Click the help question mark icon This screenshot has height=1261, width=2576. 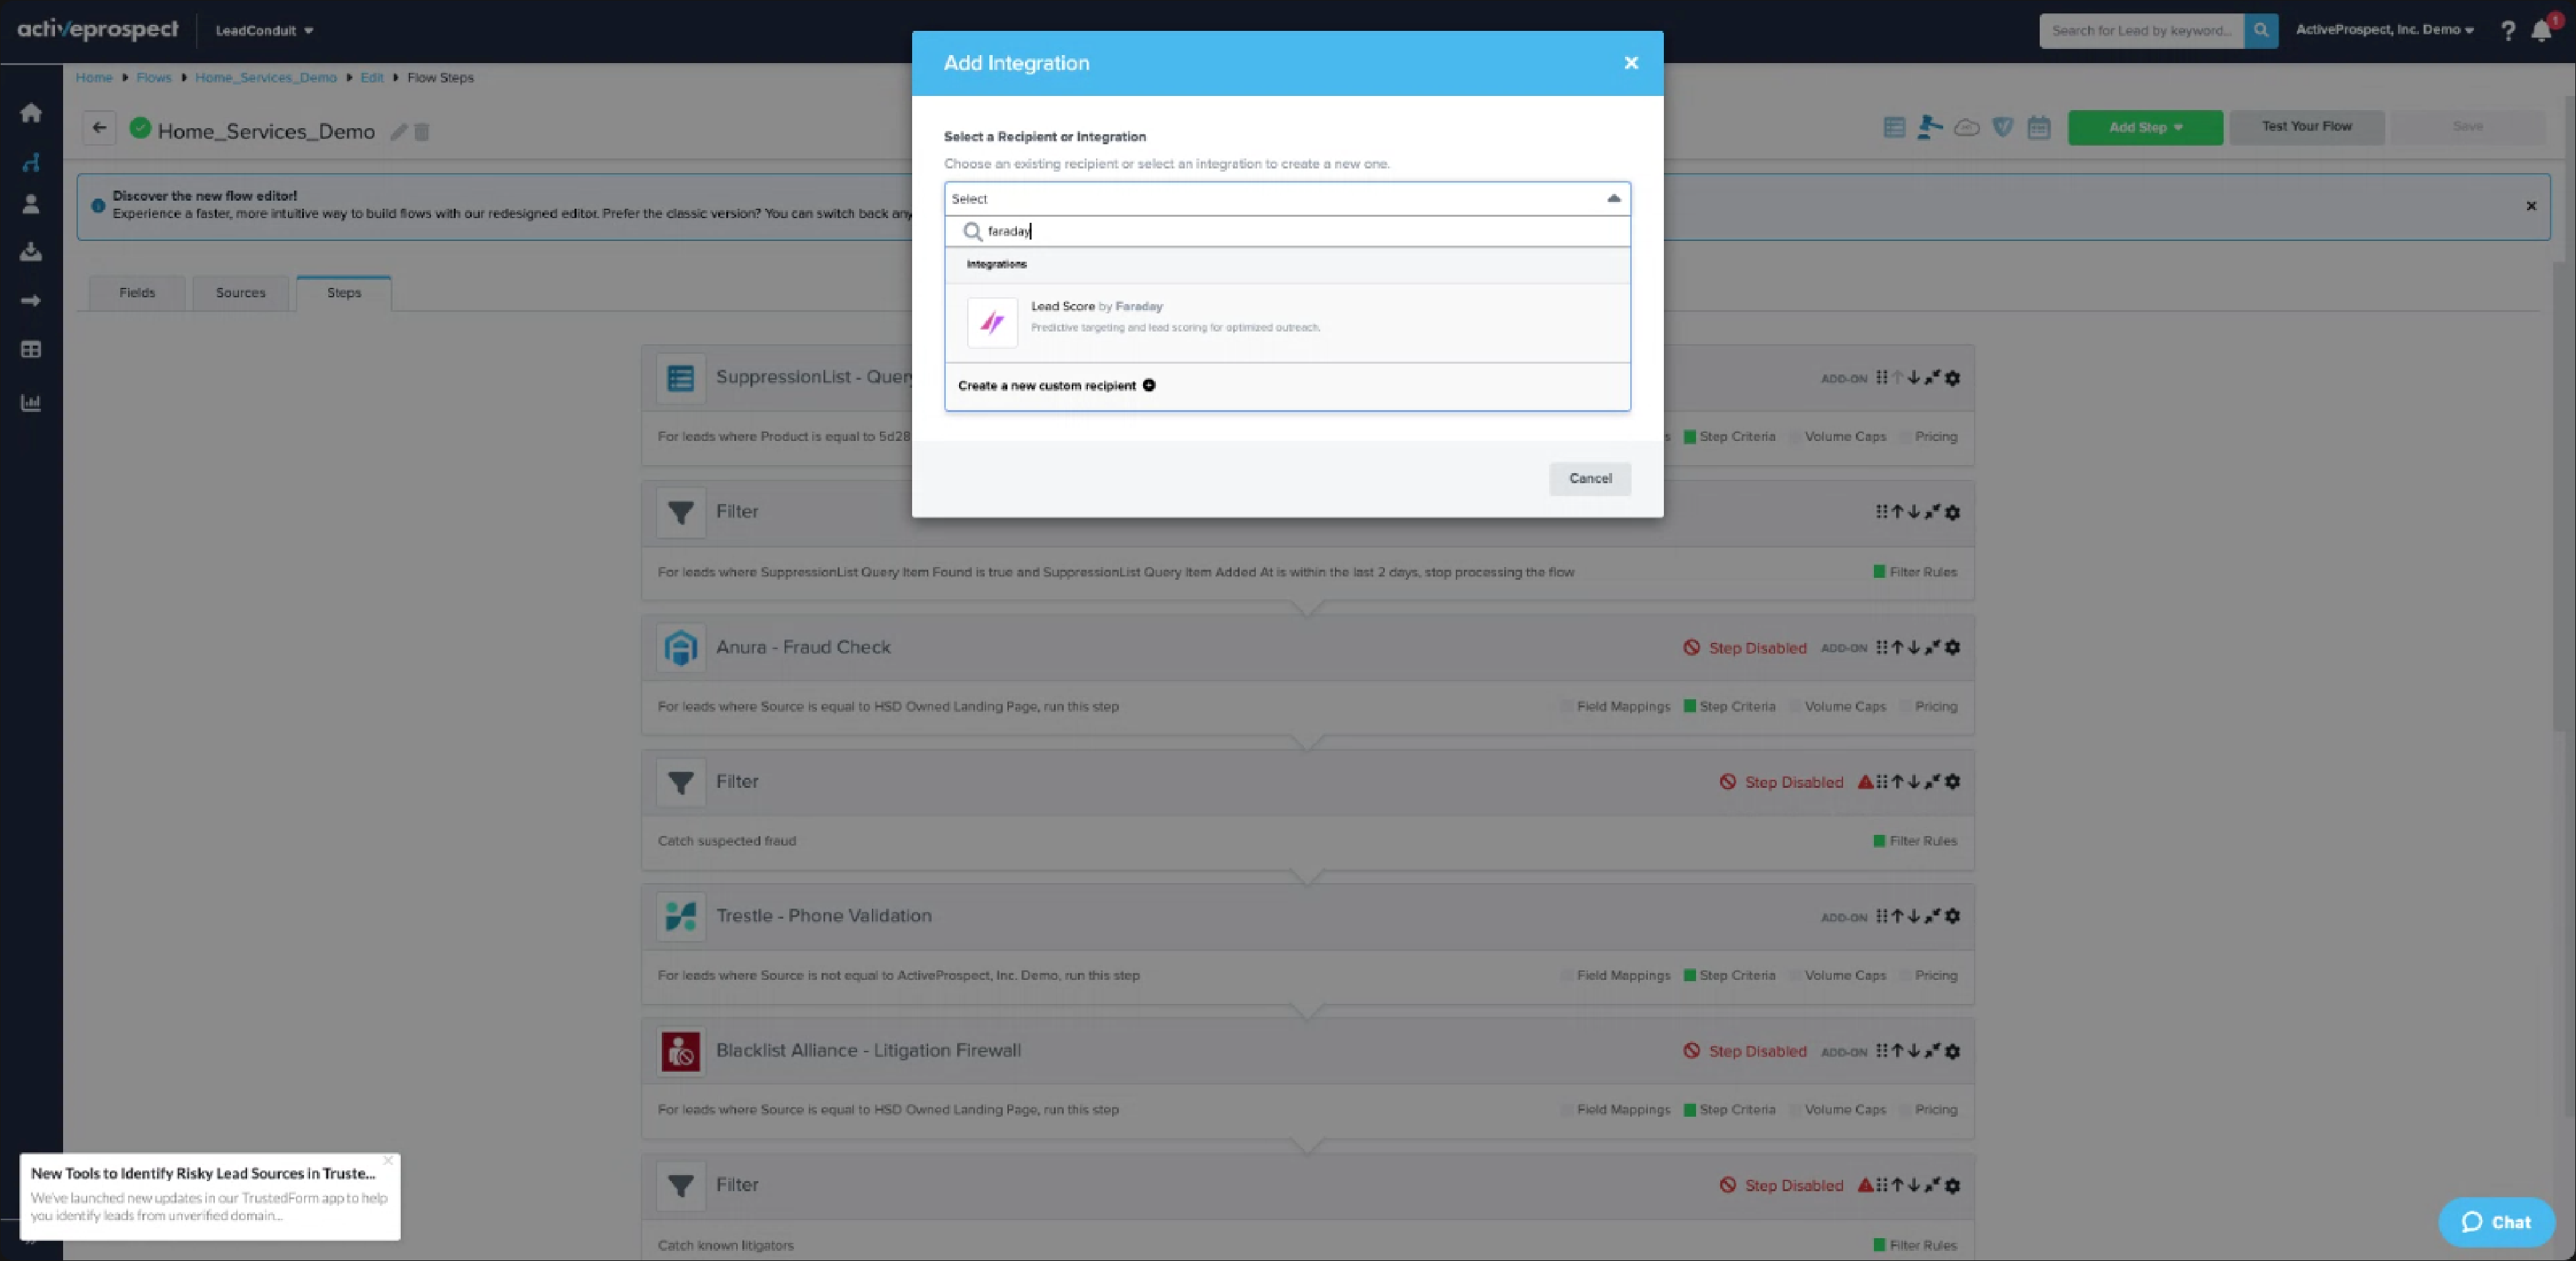pos(2507,31)
